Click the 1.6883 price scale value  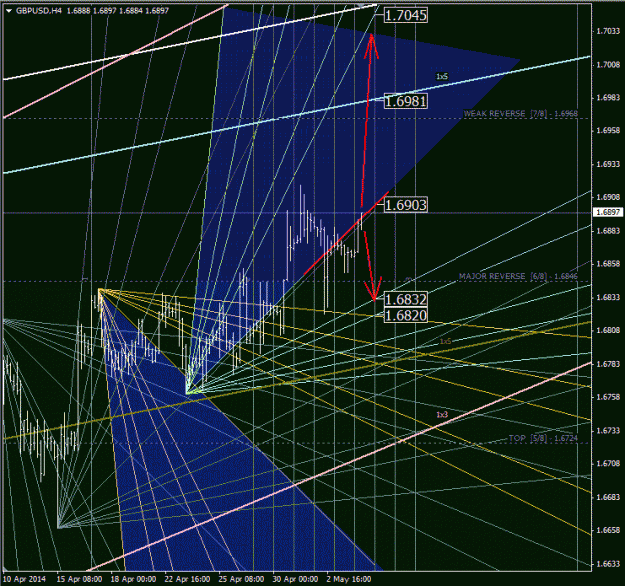click(608, 231)
